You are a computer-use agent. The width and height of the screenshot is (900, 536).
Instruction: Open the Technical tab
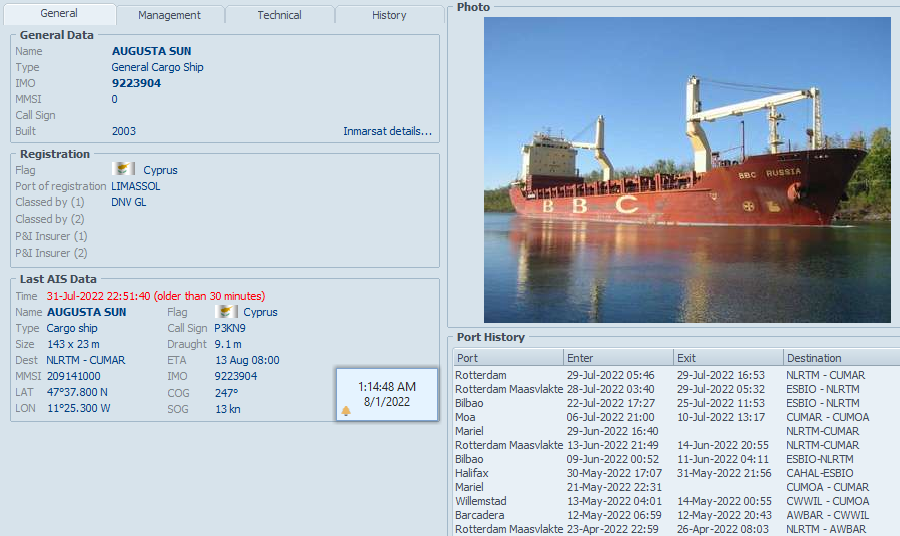(279, 15)
